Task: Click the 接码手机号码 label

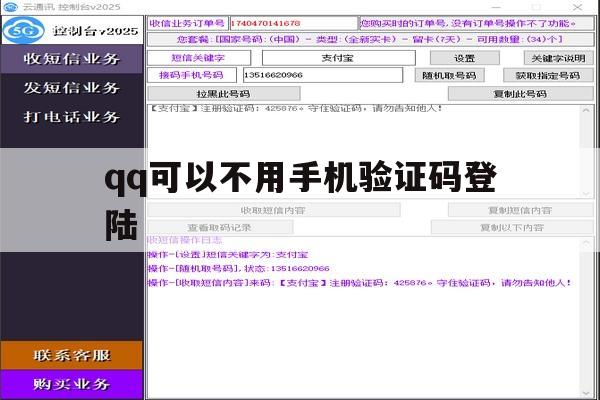Action: tap(191, 75)
